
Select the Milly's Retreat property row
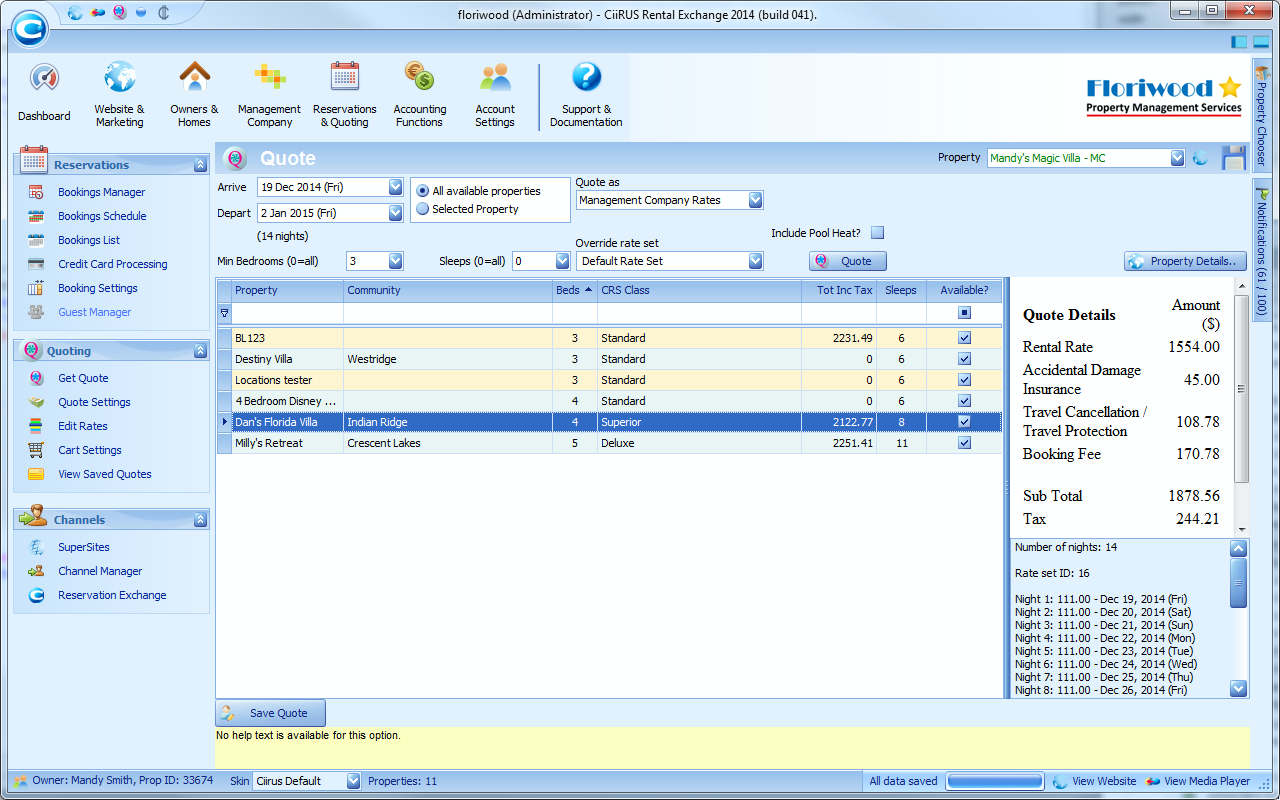point(609,443)
